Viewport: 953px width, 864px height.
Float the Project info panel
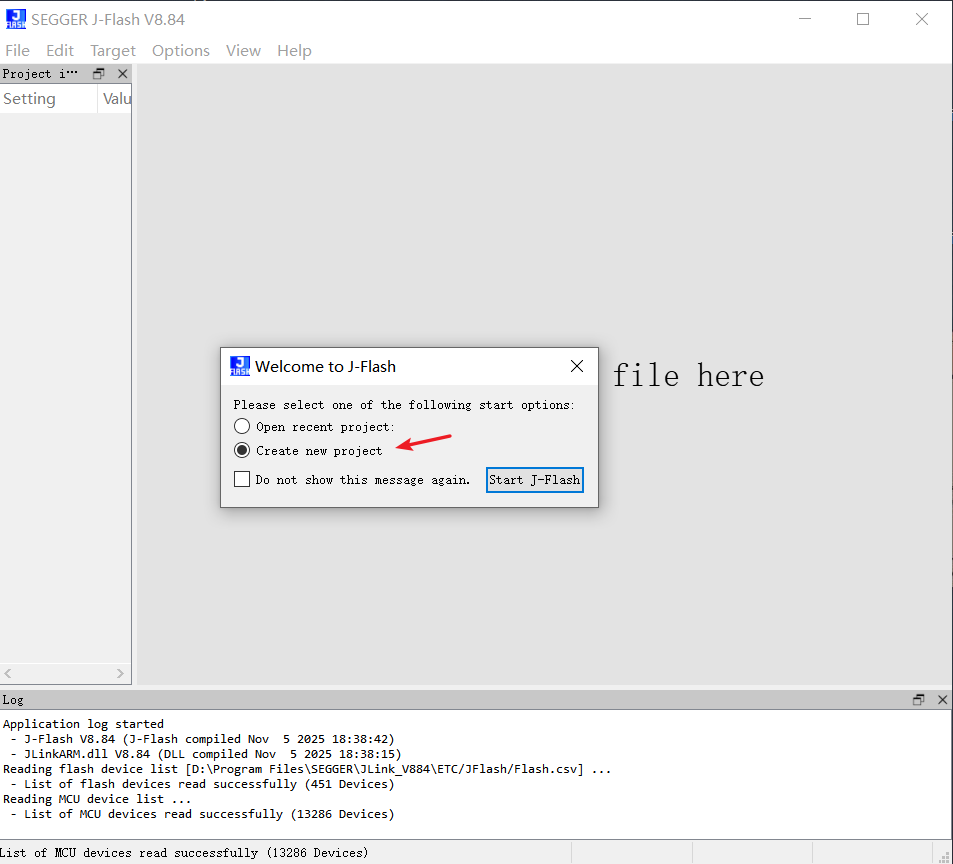98,74
